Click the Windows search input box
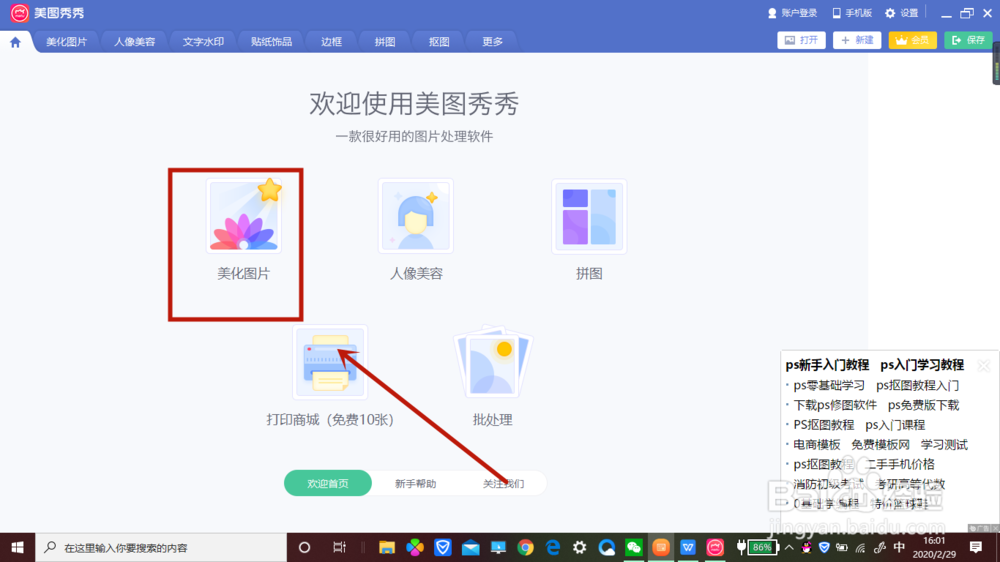The height and width of the screenshot is (562, 1000). coord(161,547)
